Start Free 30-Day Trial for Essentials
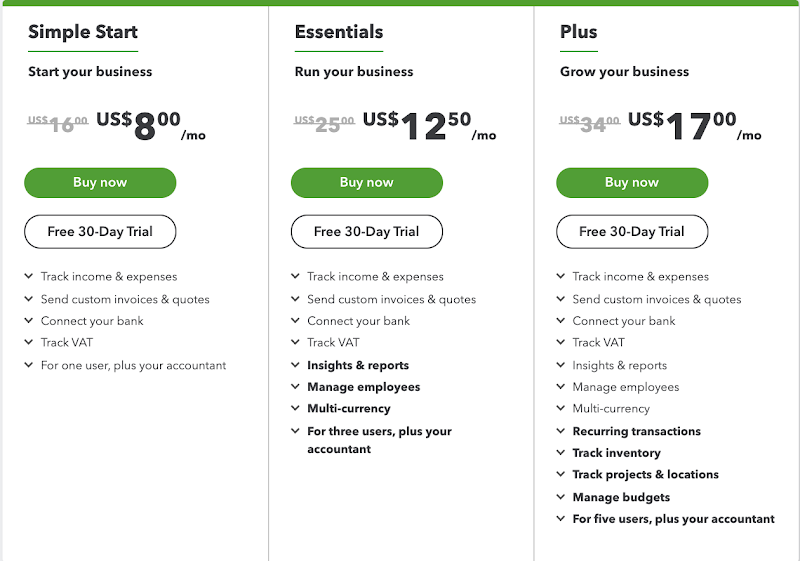The image size is (800, 561). pyautogui.click(x=366, y=232)
